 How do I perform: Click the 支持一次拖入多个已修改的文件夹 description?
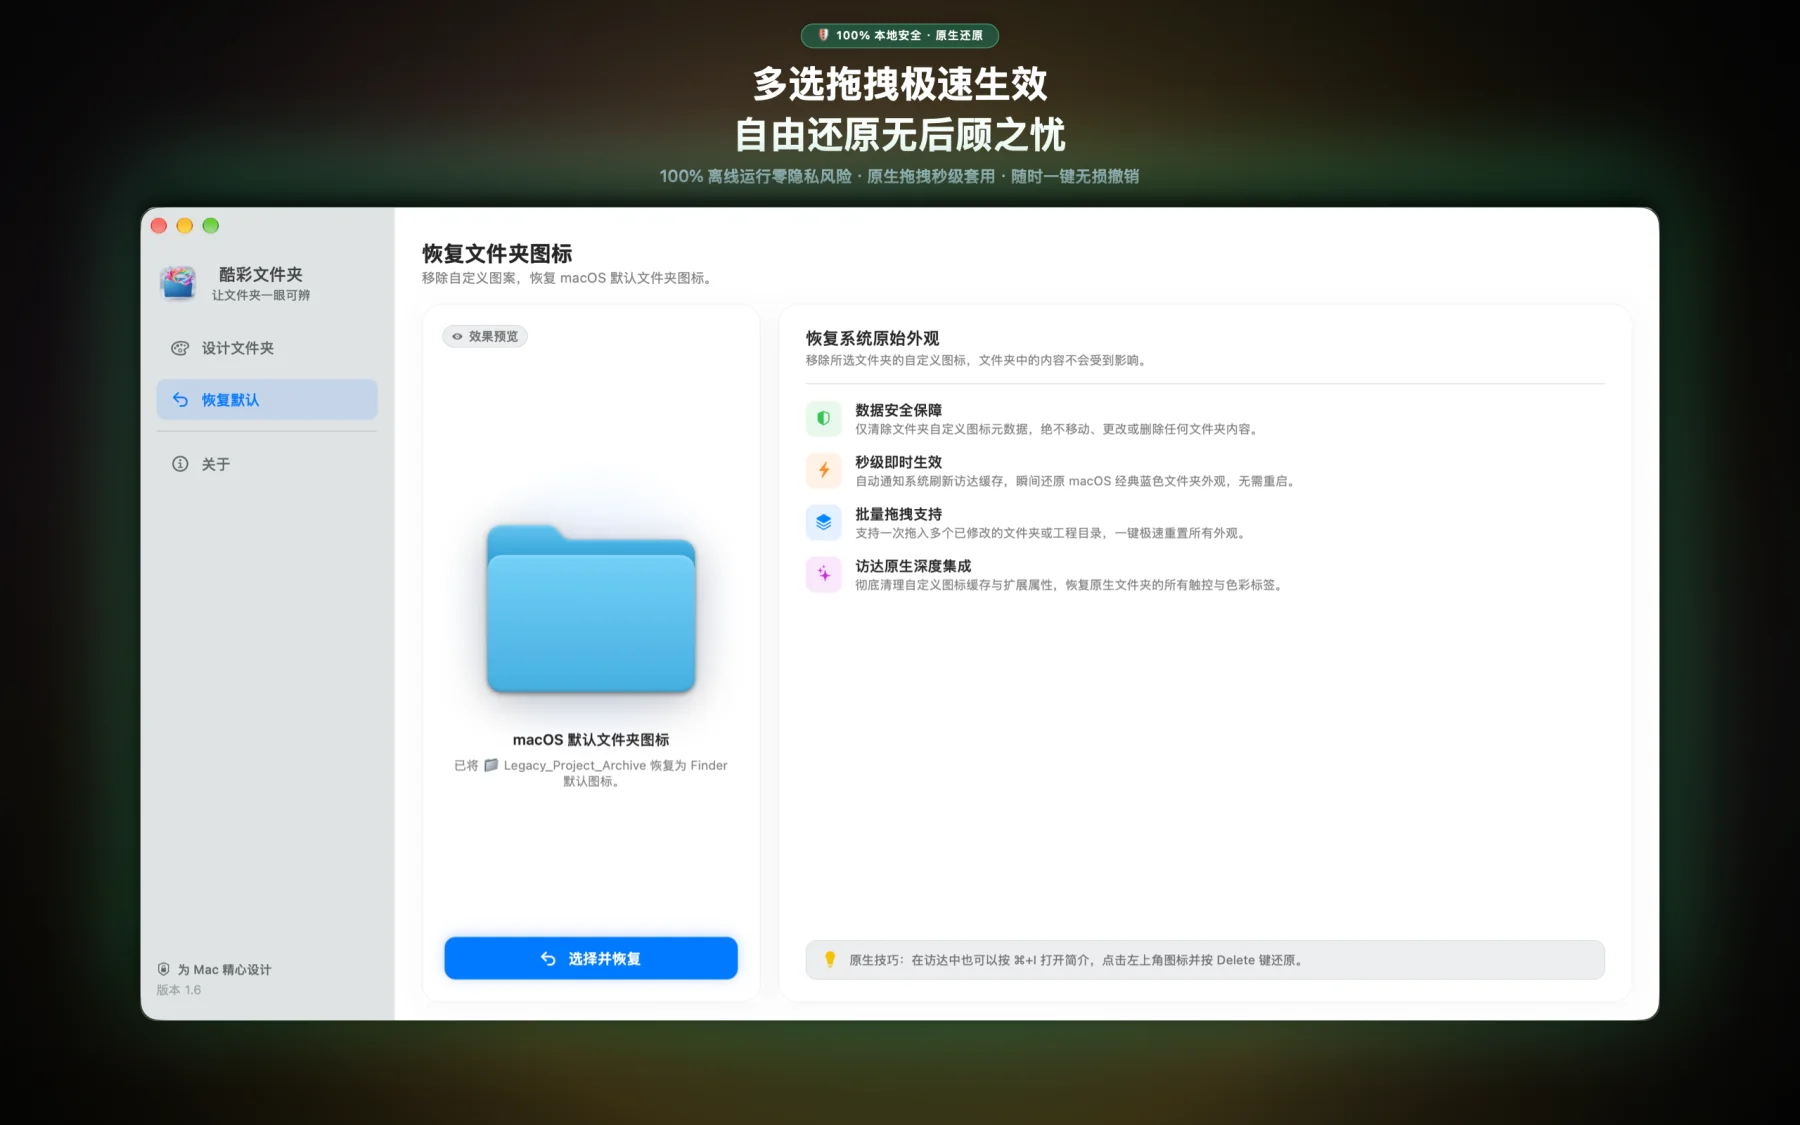(x=1052, y=533)
